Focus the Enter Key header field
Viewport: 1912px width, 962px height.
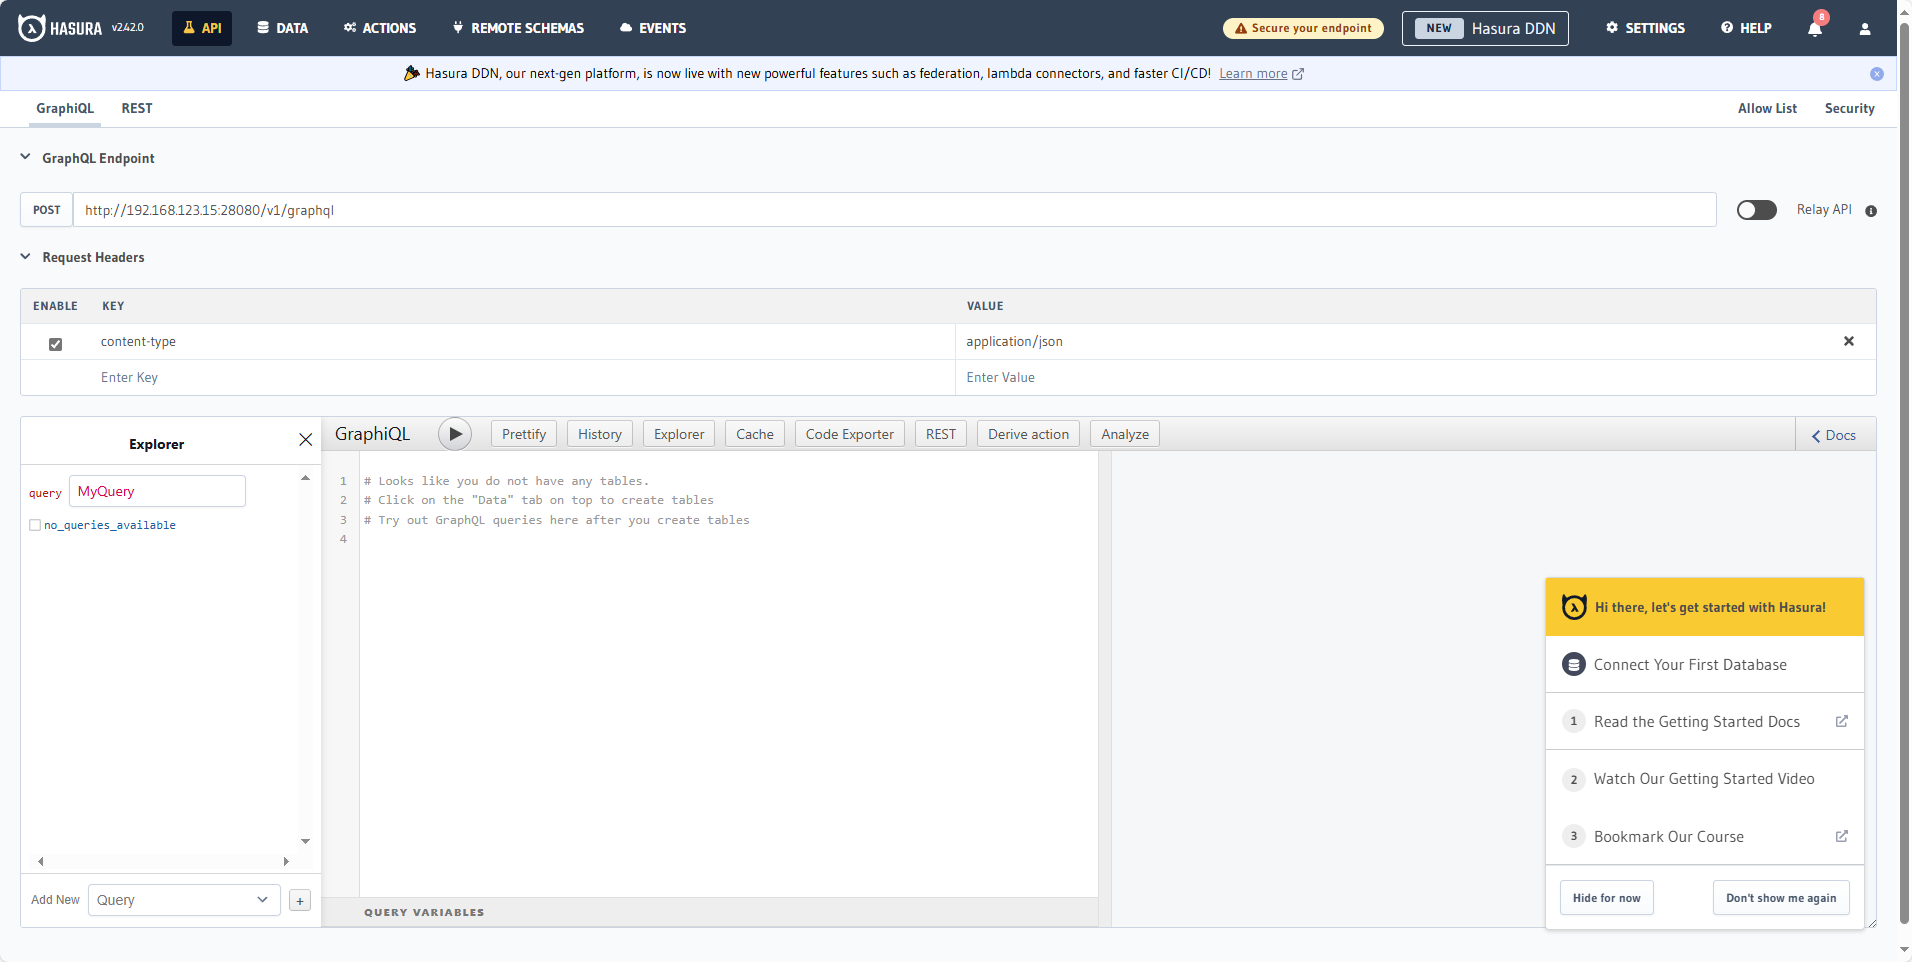tap(520, 377)
